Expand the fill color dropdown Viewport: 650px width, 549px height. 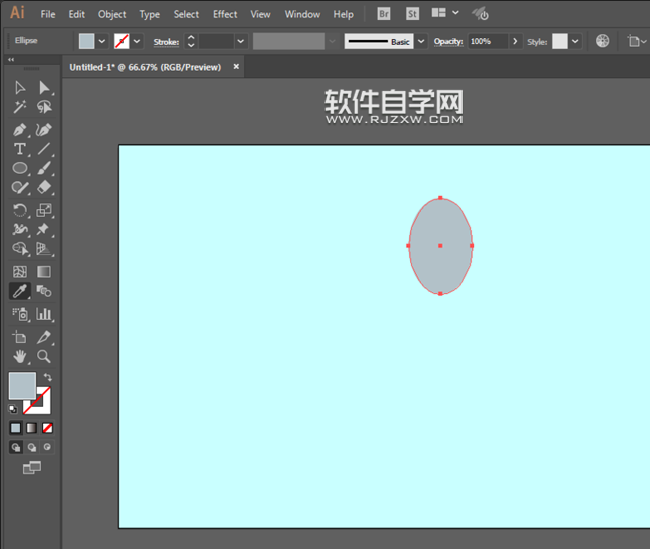coord(102,41)
